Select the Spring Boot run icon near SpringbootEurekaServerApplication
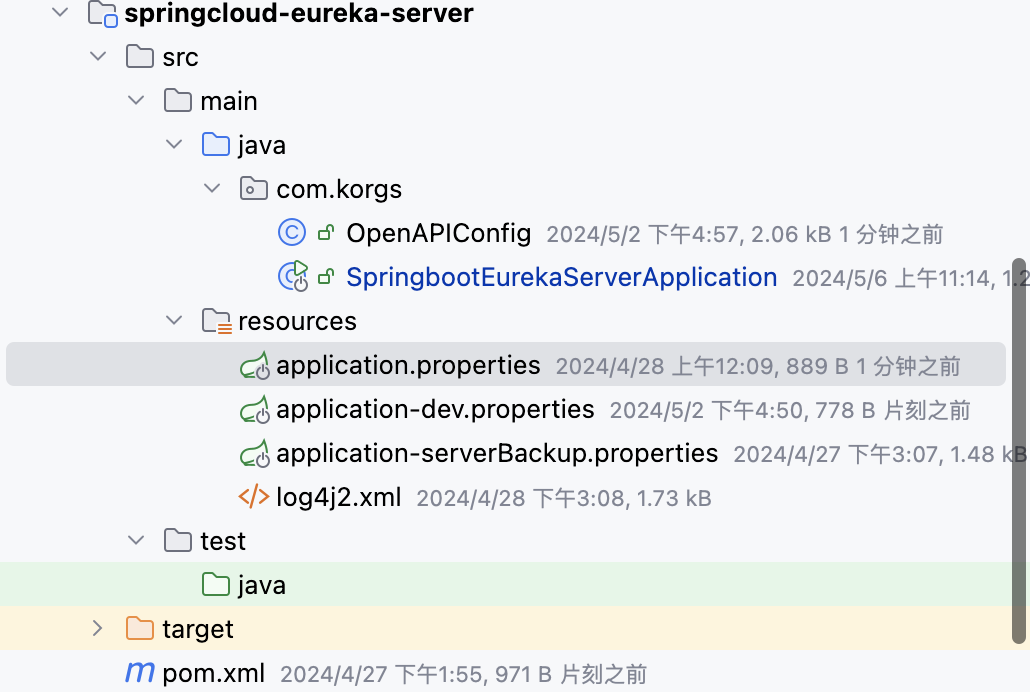The width and height of the screenshot is (1030, 692). tap(292, 277)
